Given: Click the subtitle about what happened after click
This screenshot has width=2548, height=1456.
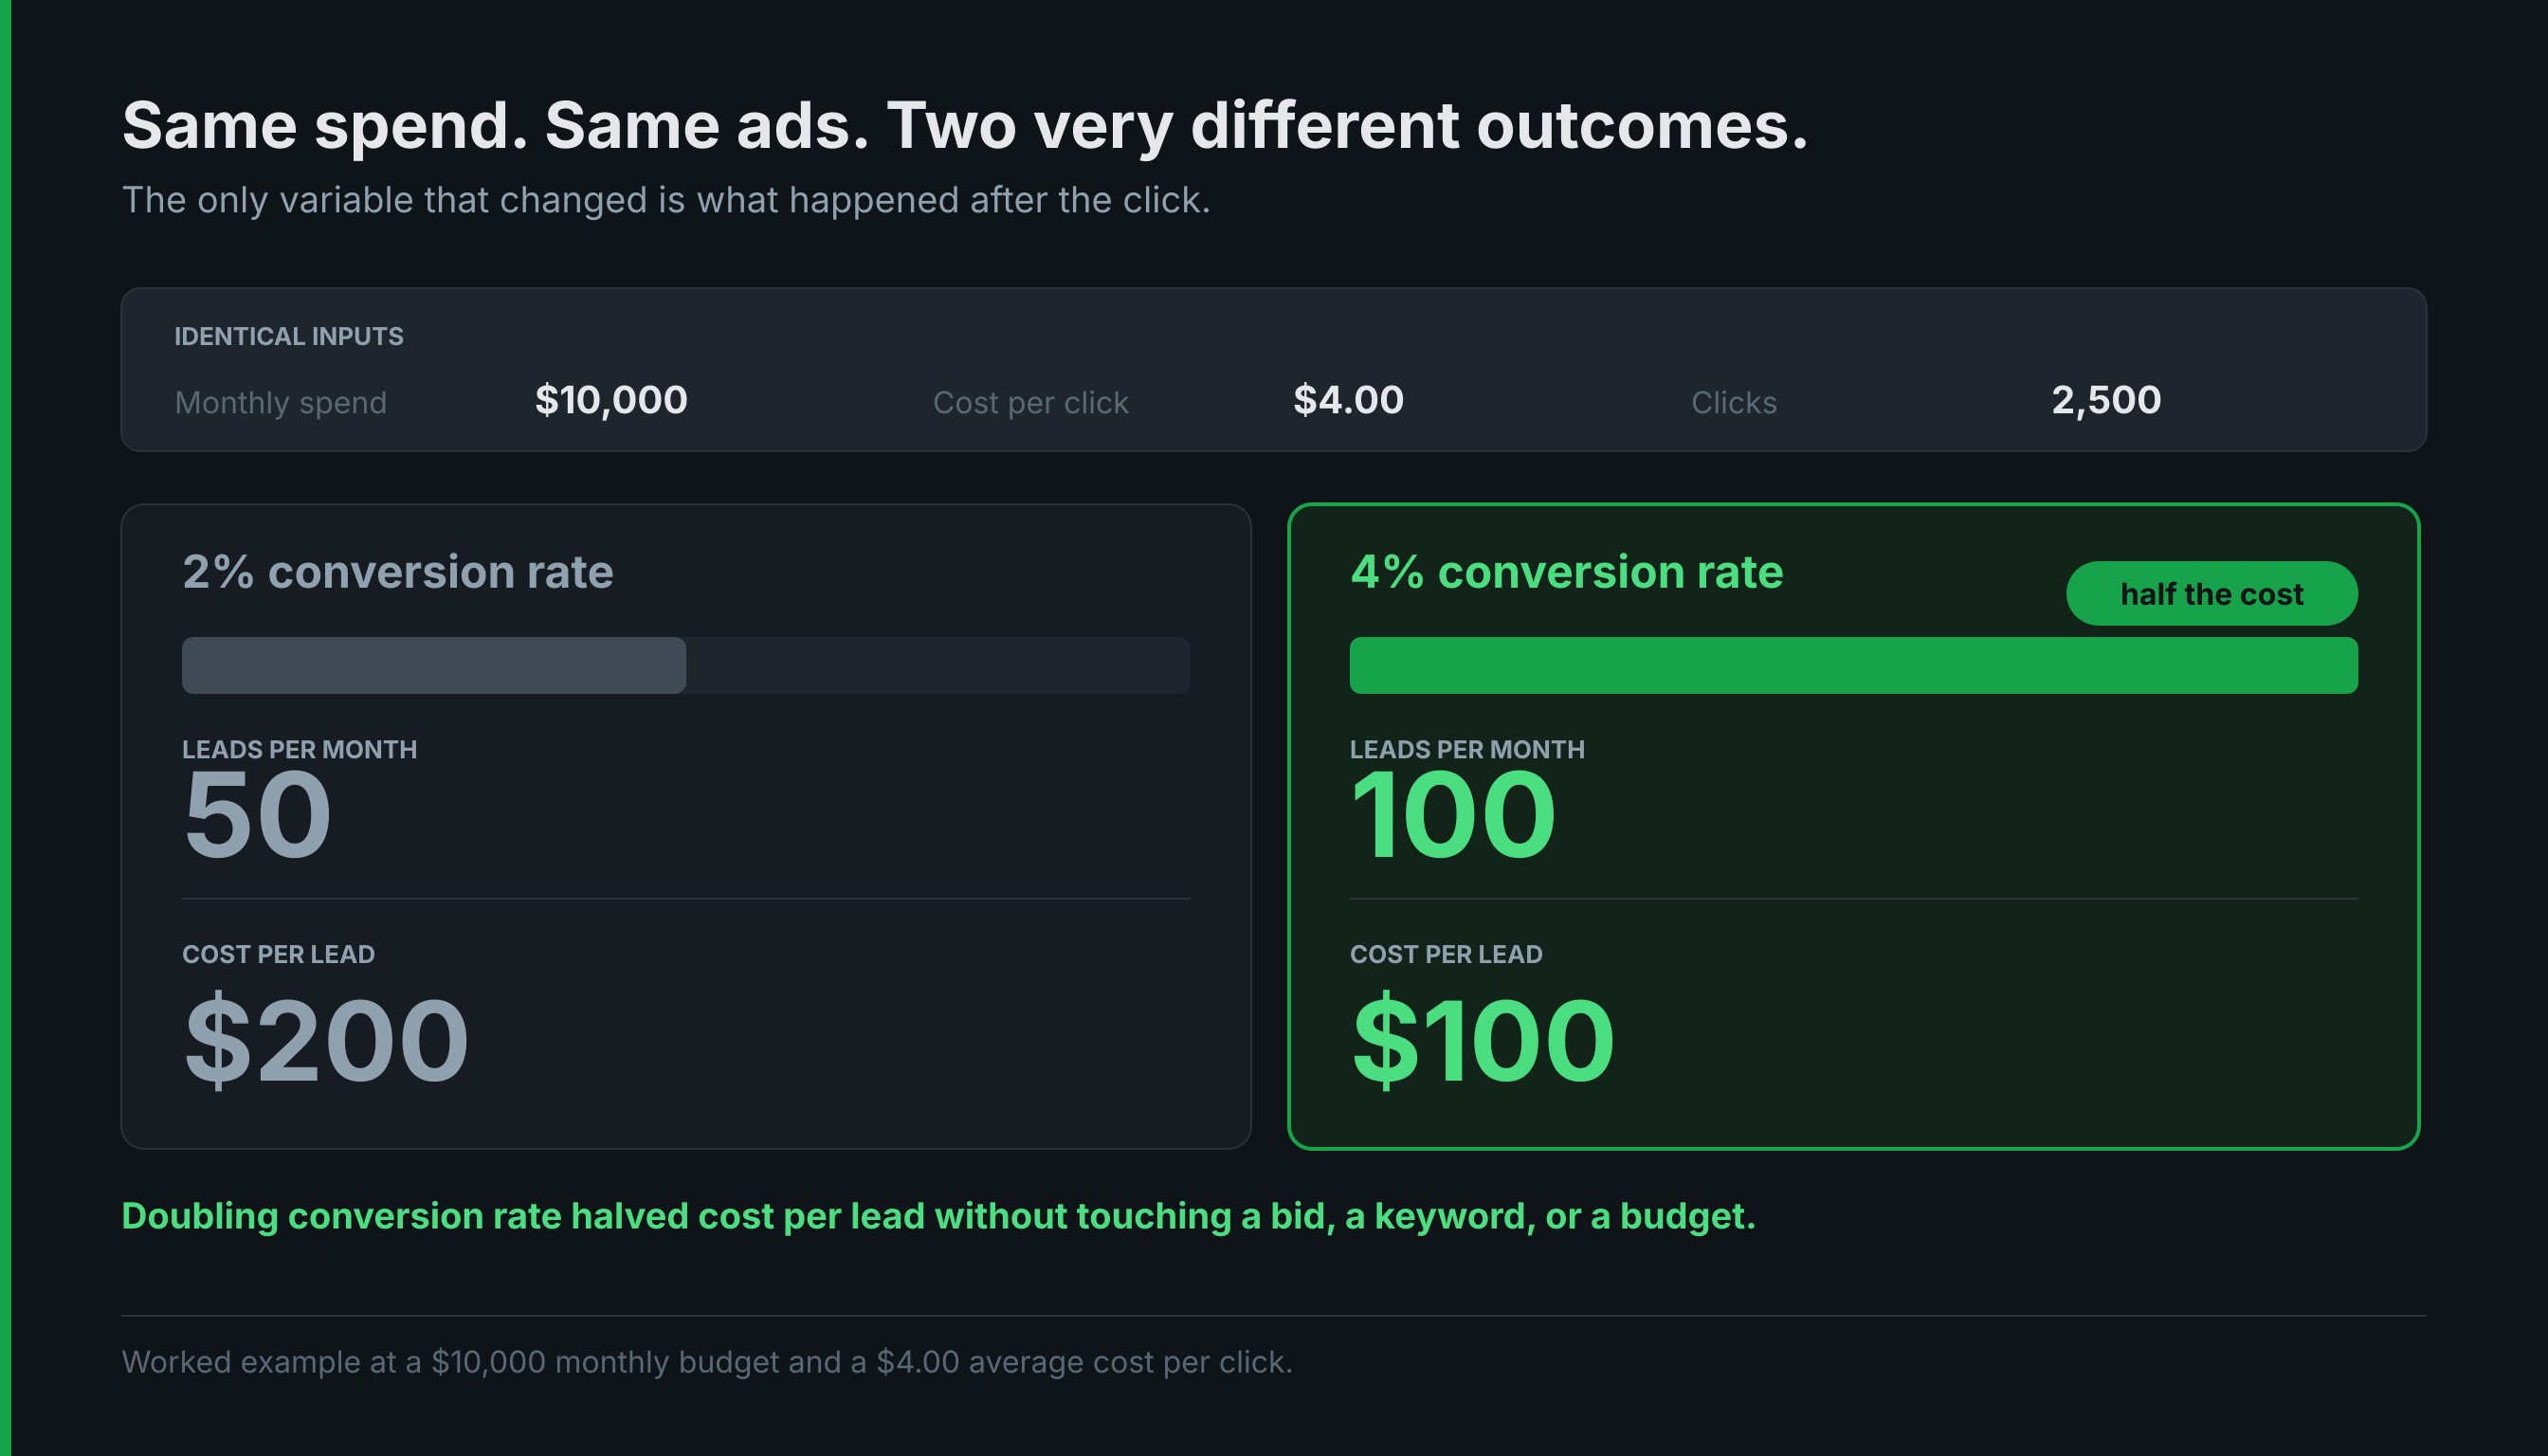Looking at the screenshot, I should pos(666,200).
